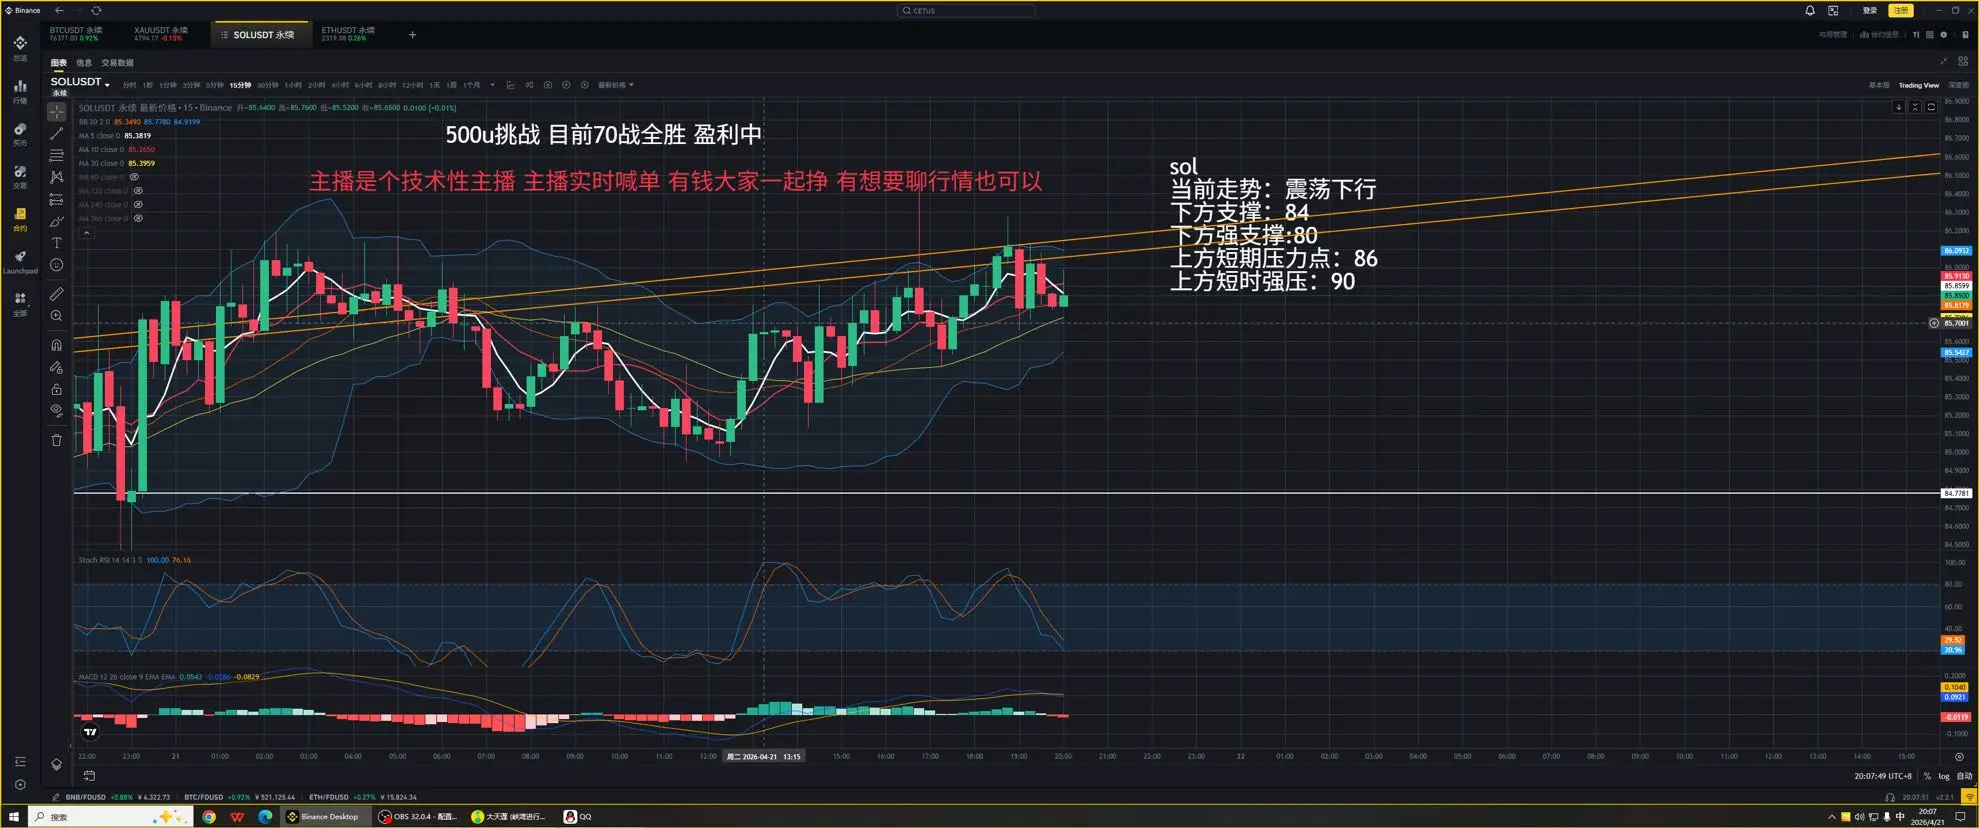Toggle visibility of MA 240 indicator

click(x=138, y=204)
